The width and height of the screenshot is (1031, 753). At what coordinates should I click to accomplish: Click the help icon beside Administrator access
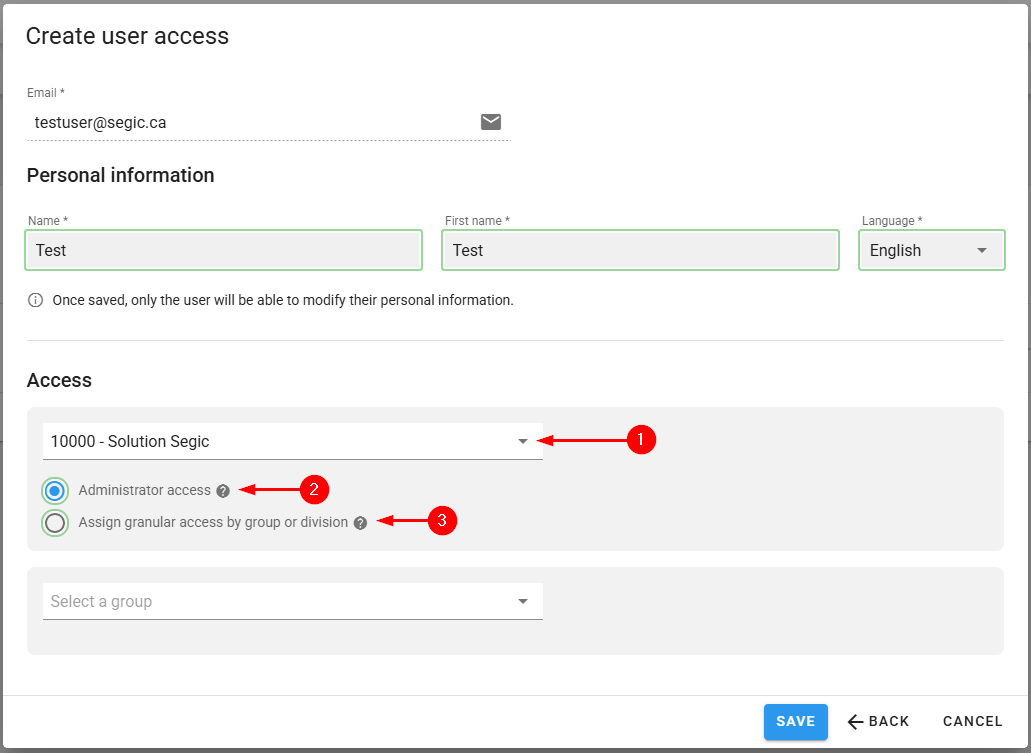click(223, 491)
